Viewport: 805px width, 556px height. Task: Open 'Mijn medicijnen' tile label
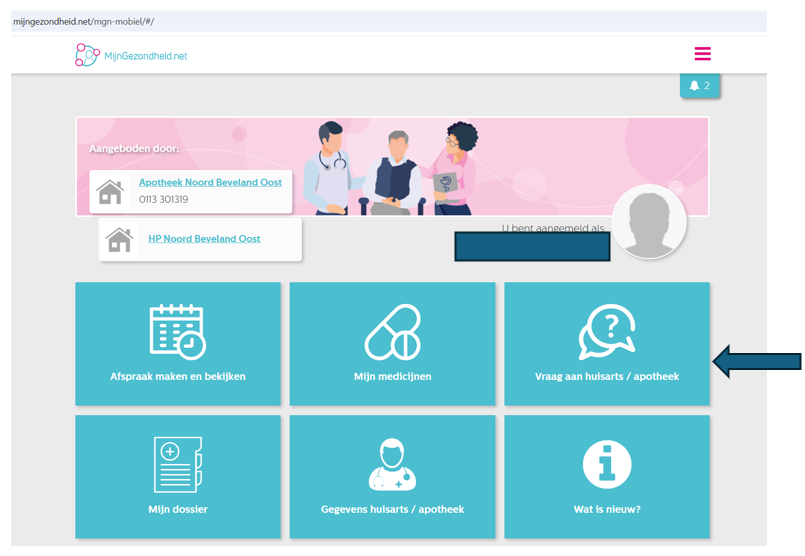point(392,377)
